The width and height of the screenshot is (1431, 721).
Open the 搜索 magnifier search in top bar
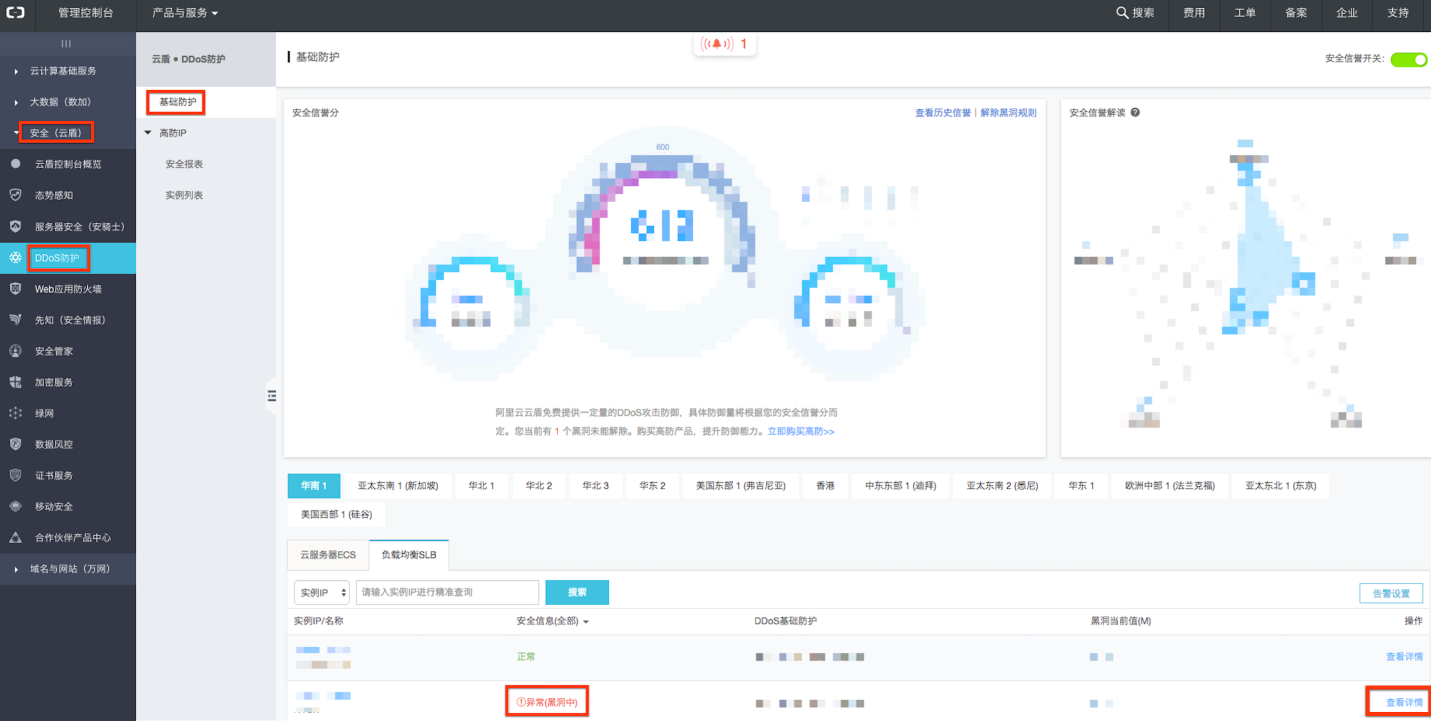click(x=1135, y=13)
